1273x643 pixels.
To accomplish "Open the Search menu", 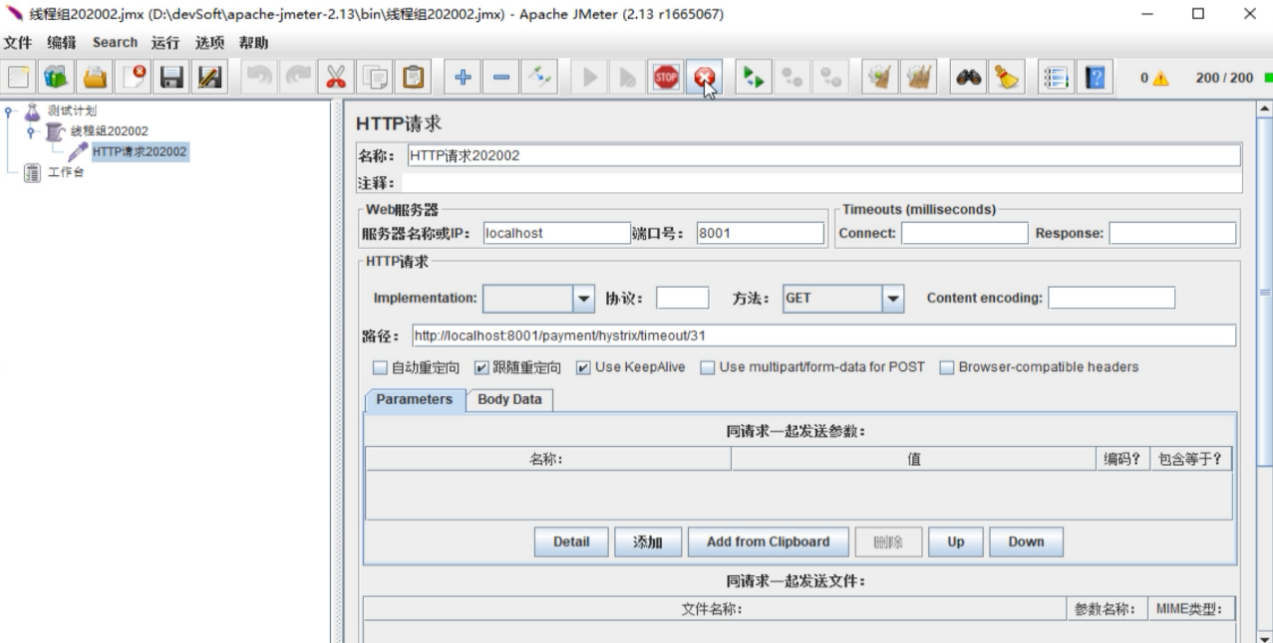I will tap(115, 43).
